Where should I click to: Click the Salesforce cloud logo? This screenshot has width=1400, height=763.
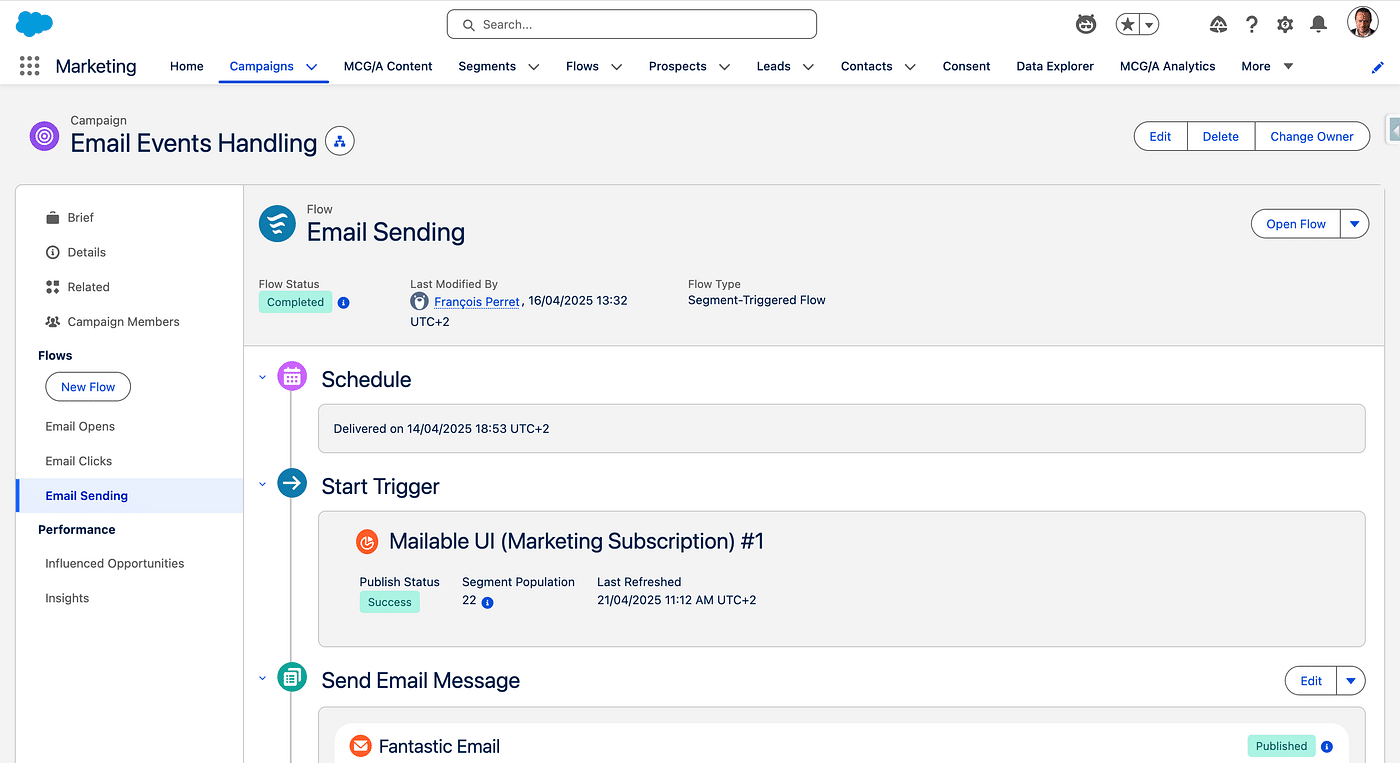(x=34, y=24)
